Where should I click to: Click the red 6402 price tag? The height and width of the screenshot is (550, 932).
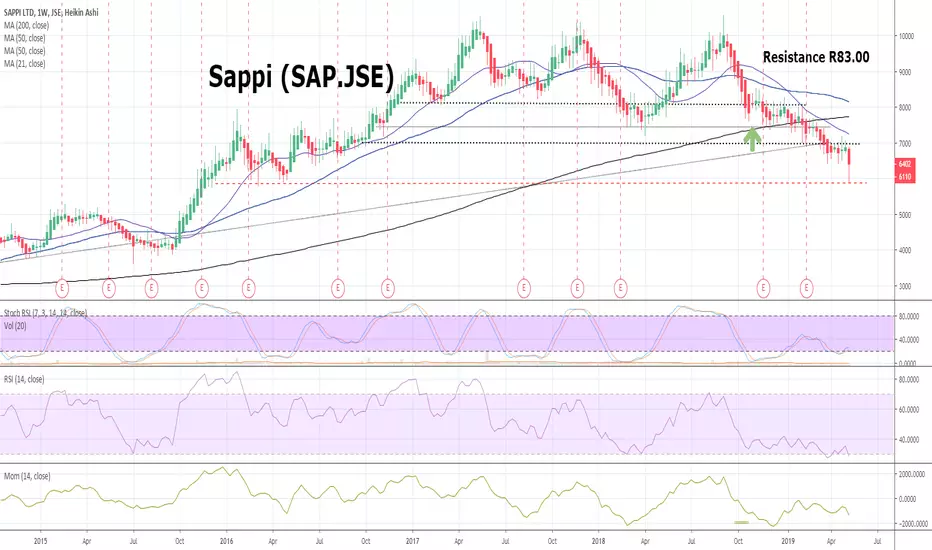pyautogui.click(x=905, y=164)
